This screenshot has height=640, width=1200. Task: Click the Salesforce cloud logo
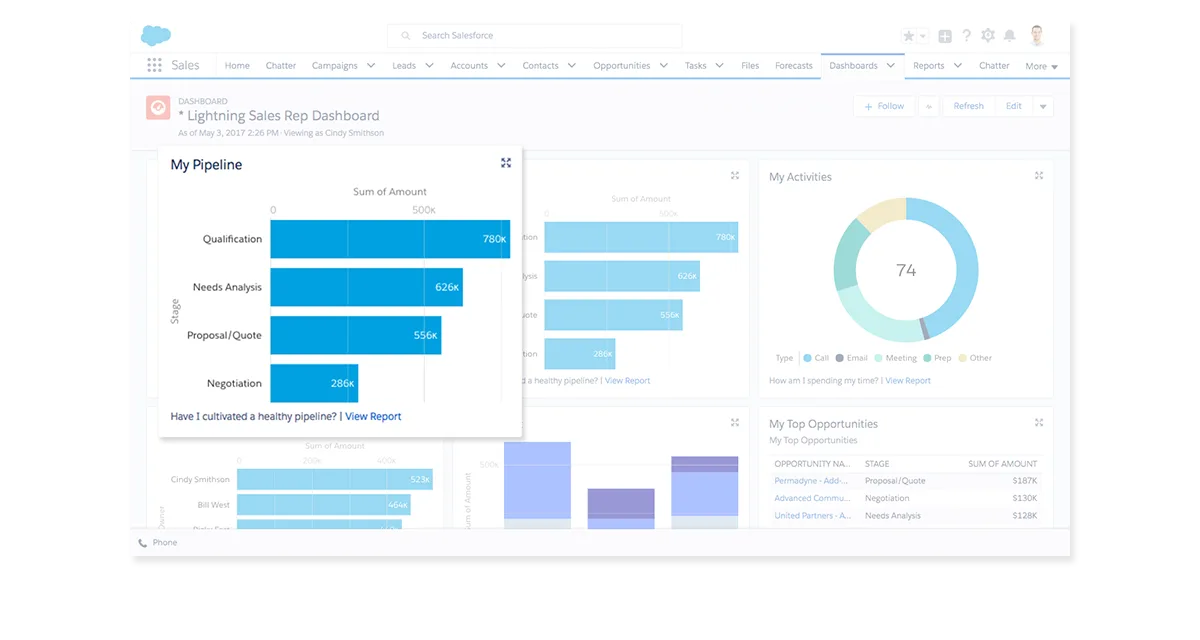click(155, 36)
